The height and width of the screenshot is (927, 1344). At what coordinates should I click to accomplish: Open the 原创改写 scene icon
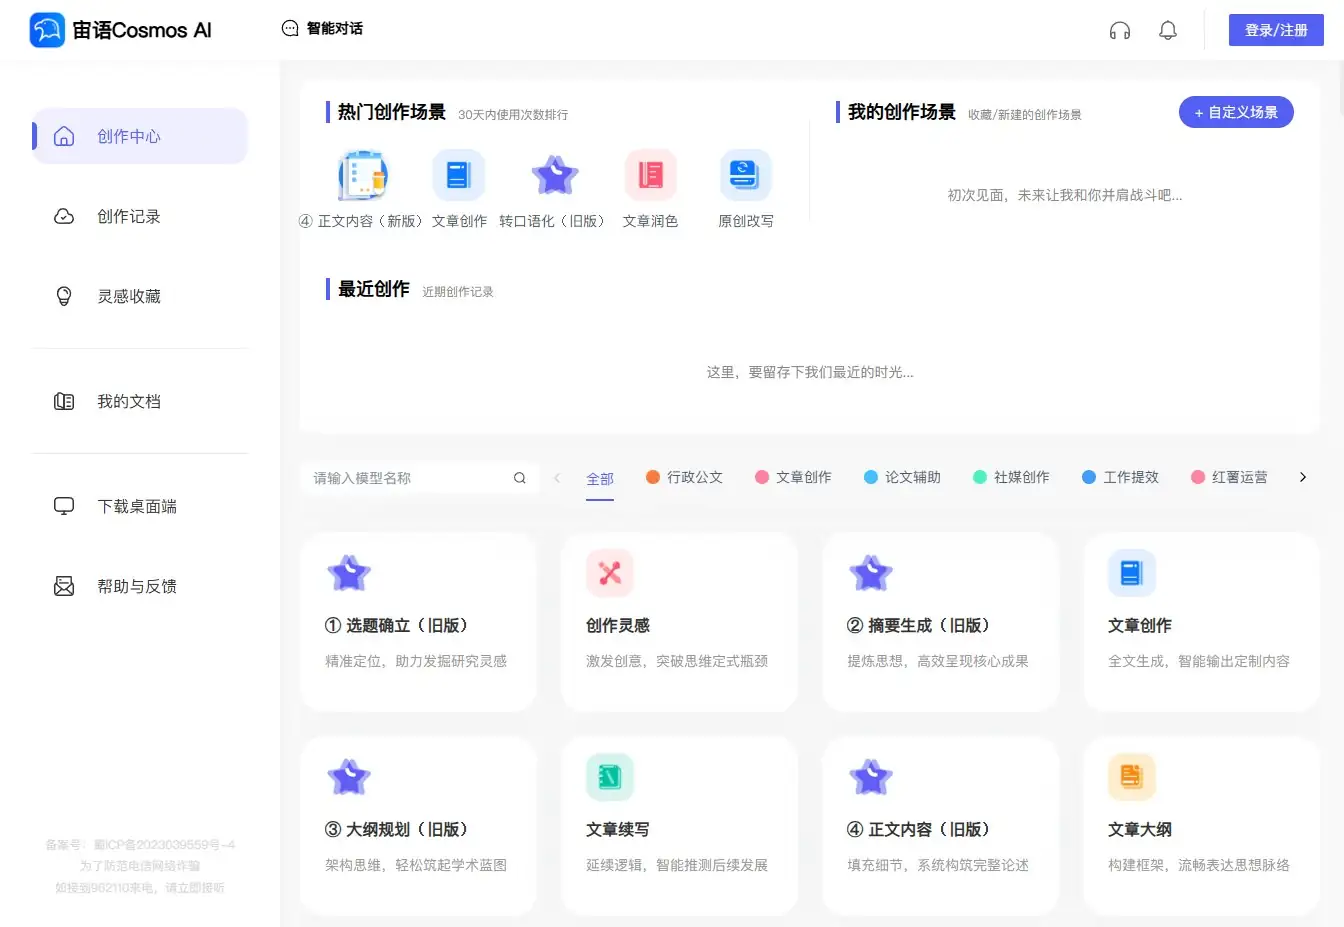[745, 174]
